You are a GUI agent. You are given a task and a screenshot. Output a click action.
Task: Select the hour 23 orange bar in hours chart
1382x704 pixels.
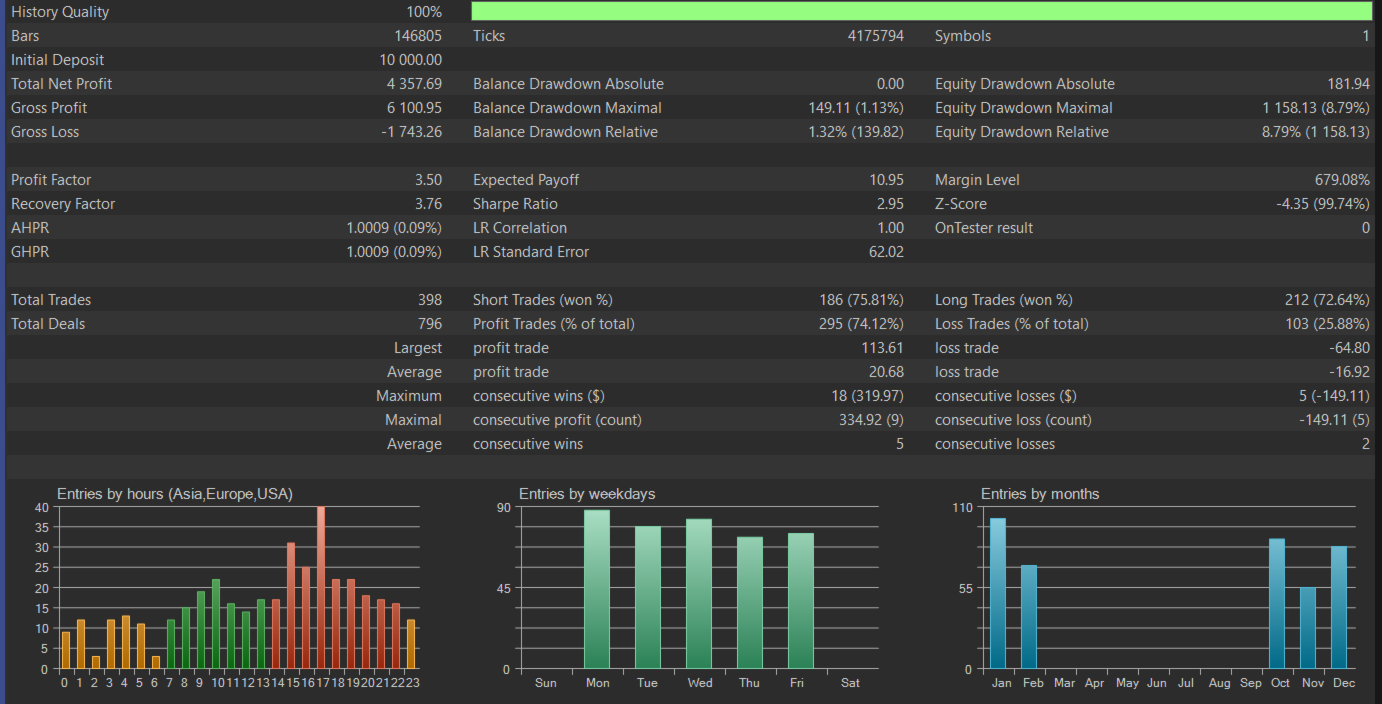pyautogui.click(x=411, y=644)
